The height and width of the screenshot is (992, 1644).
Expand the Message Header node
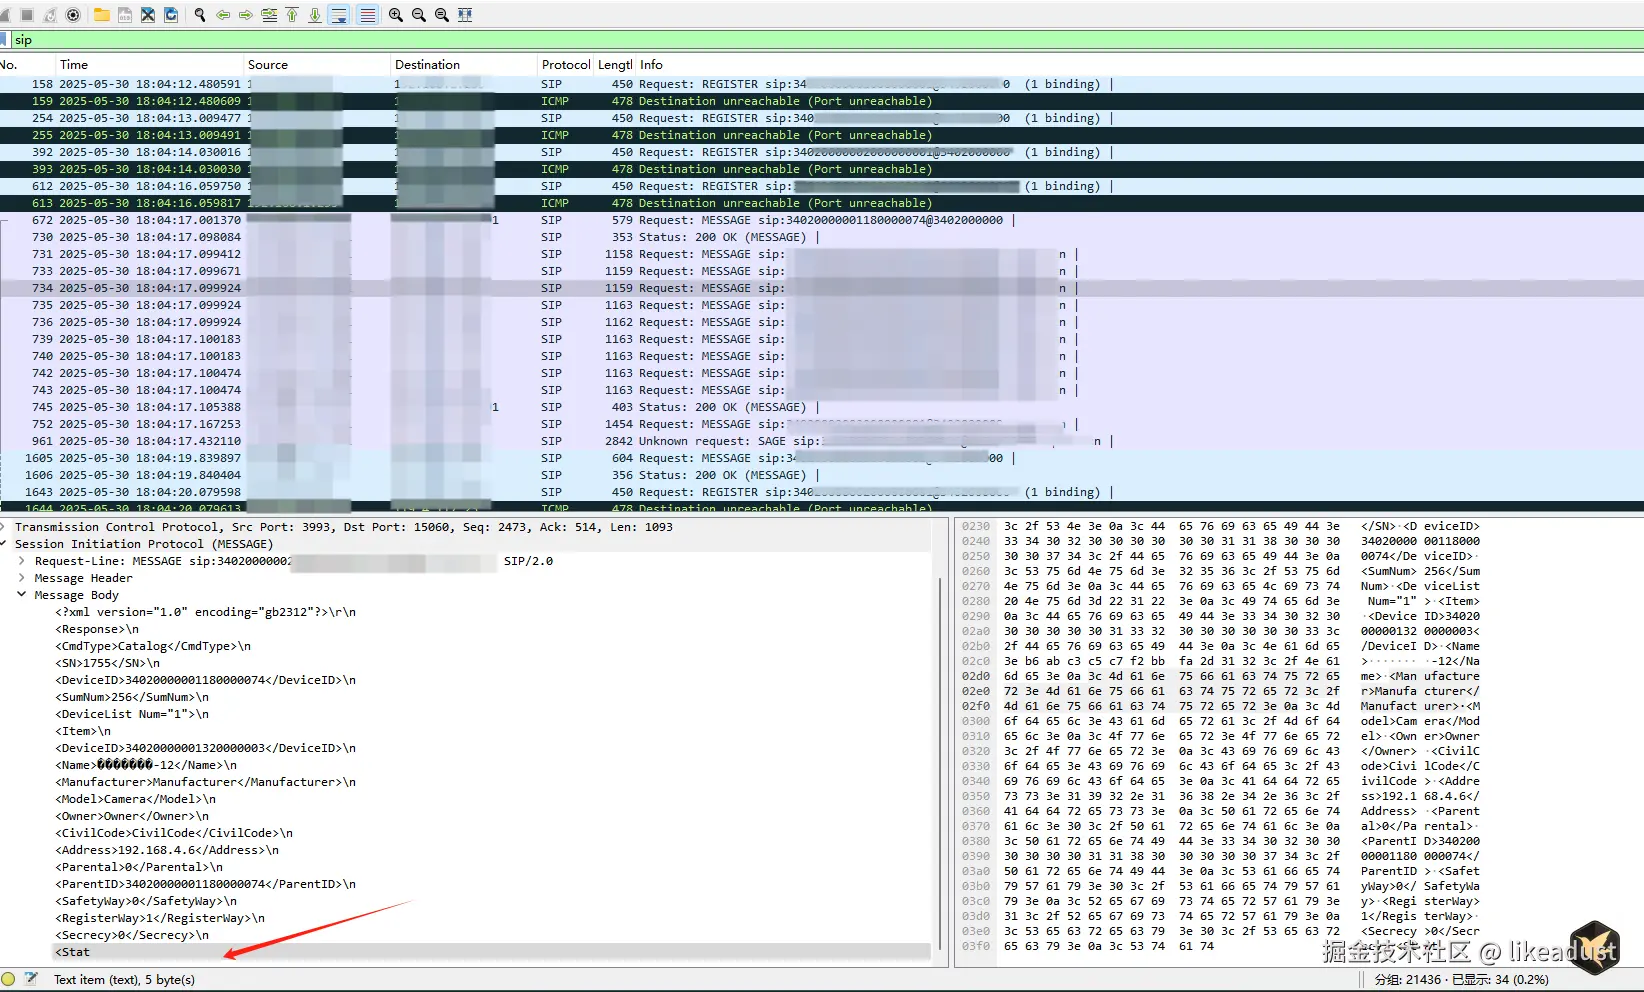(21, 578)
